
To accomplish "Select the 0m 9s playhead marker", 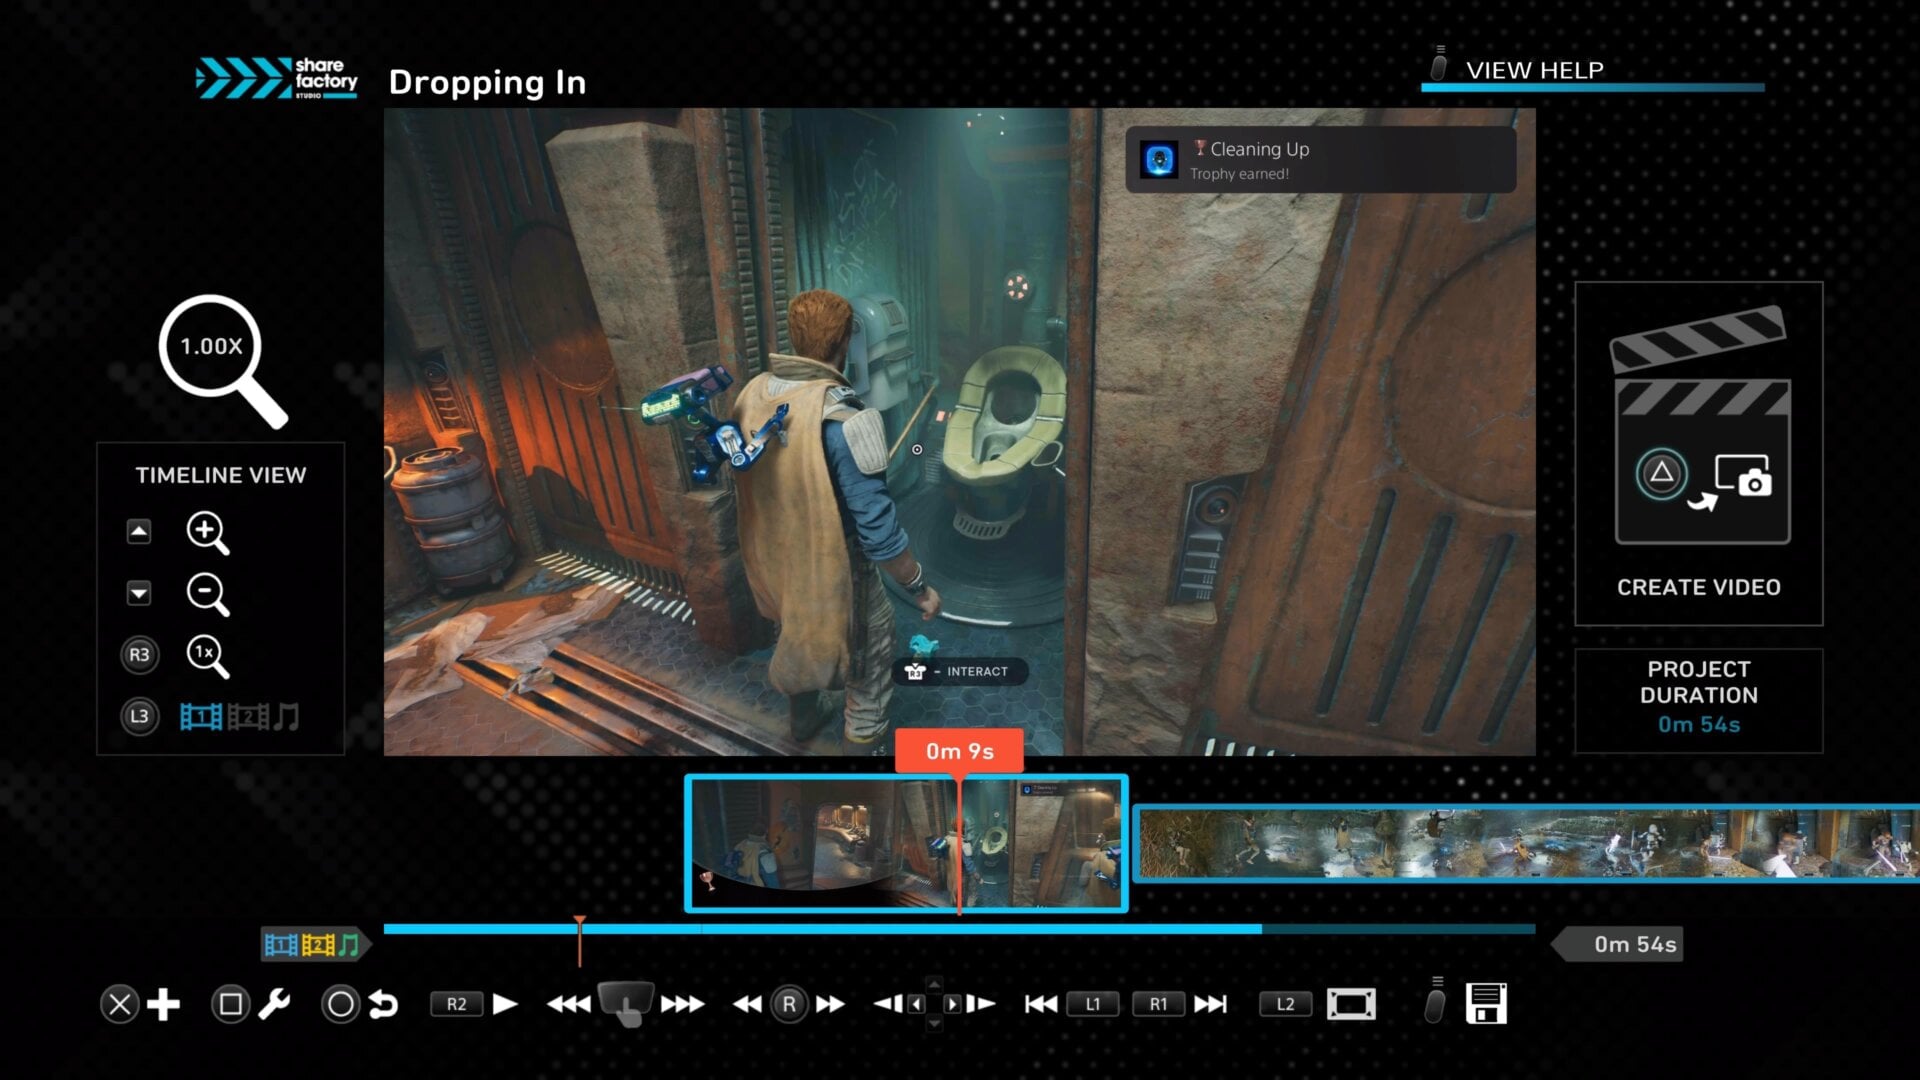I will coord(961,751).
